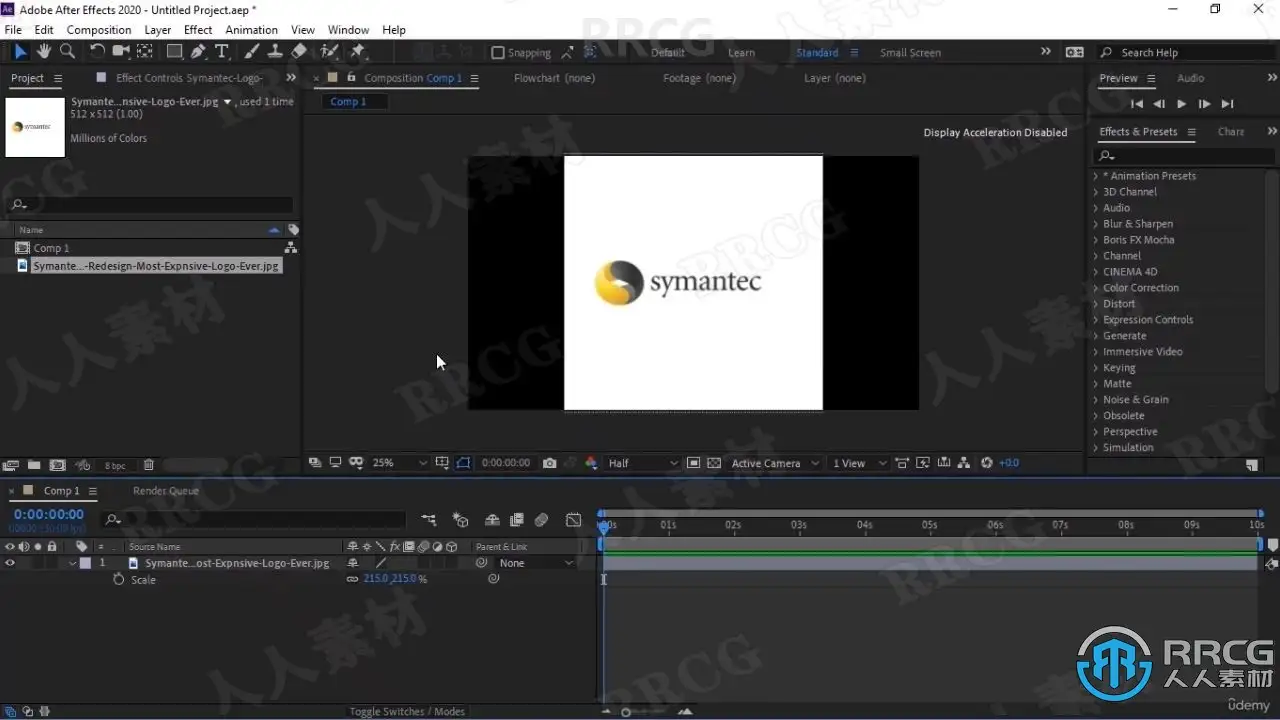
Task: Click the Search Help field
Action: 1186,53
